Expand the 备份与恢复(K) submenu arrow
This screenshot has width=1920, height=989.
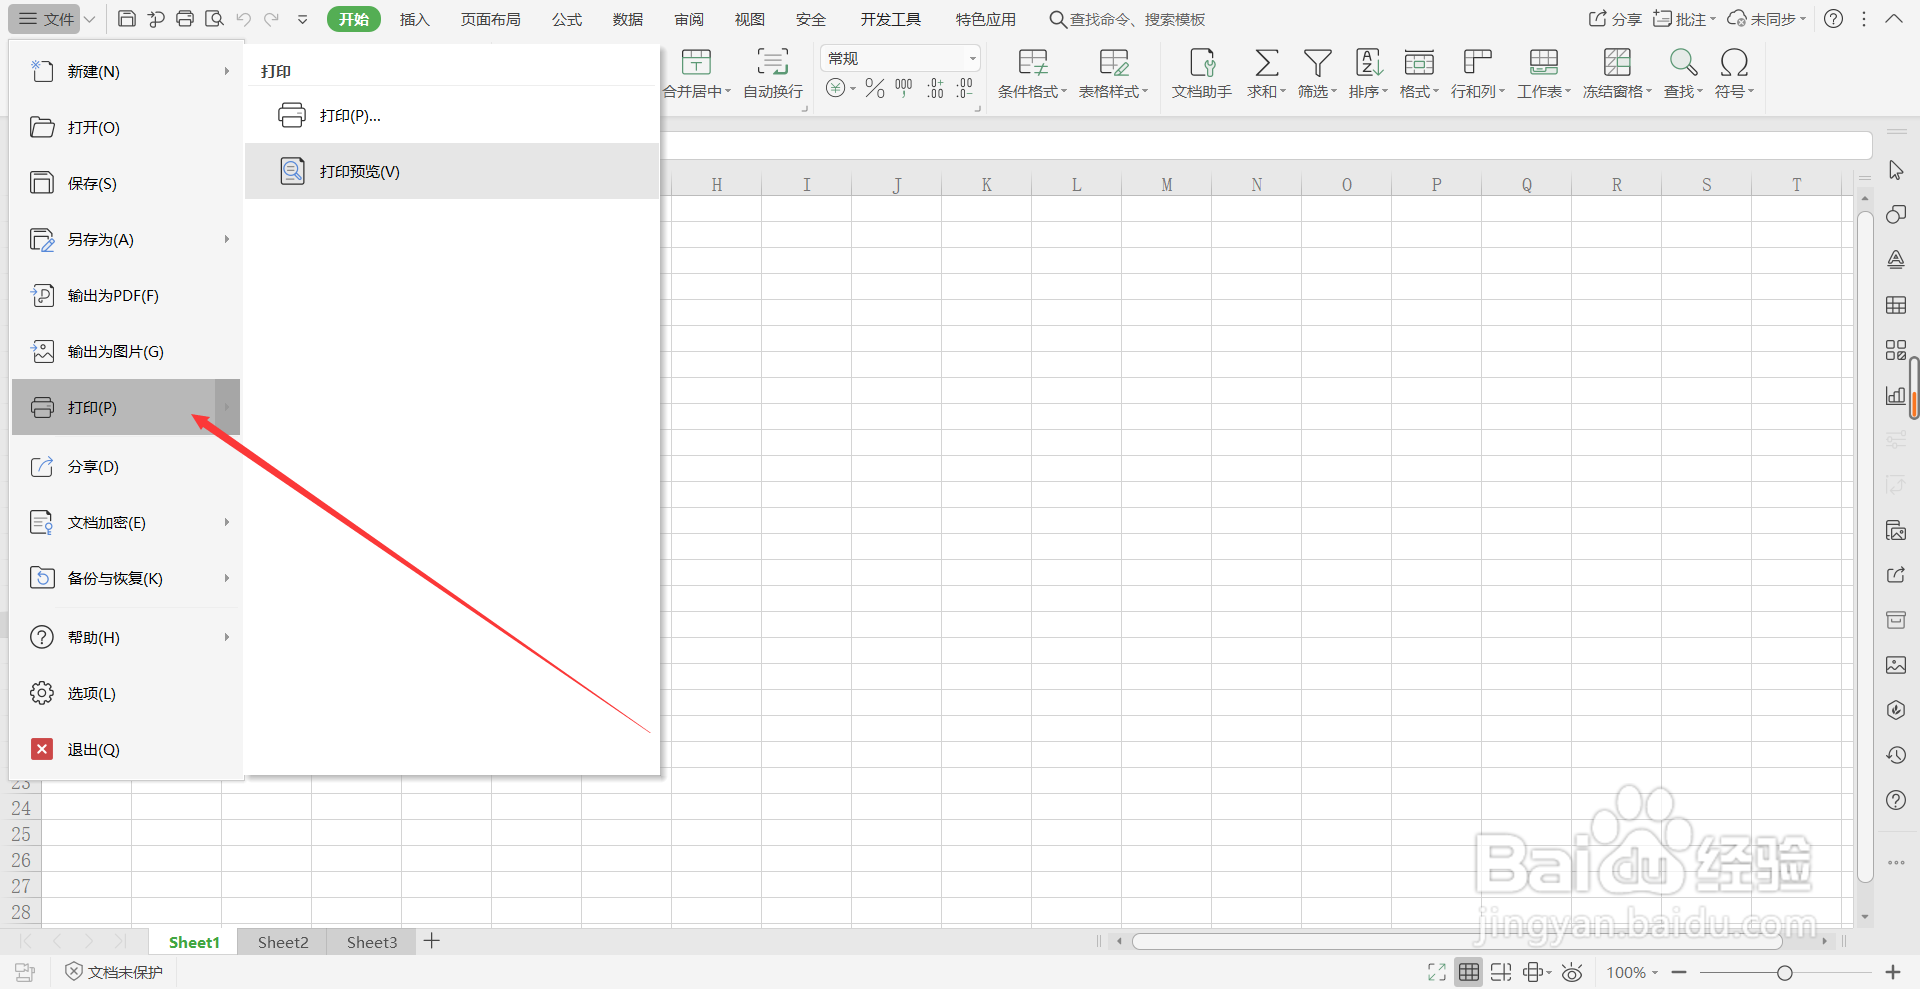[227, 578]
